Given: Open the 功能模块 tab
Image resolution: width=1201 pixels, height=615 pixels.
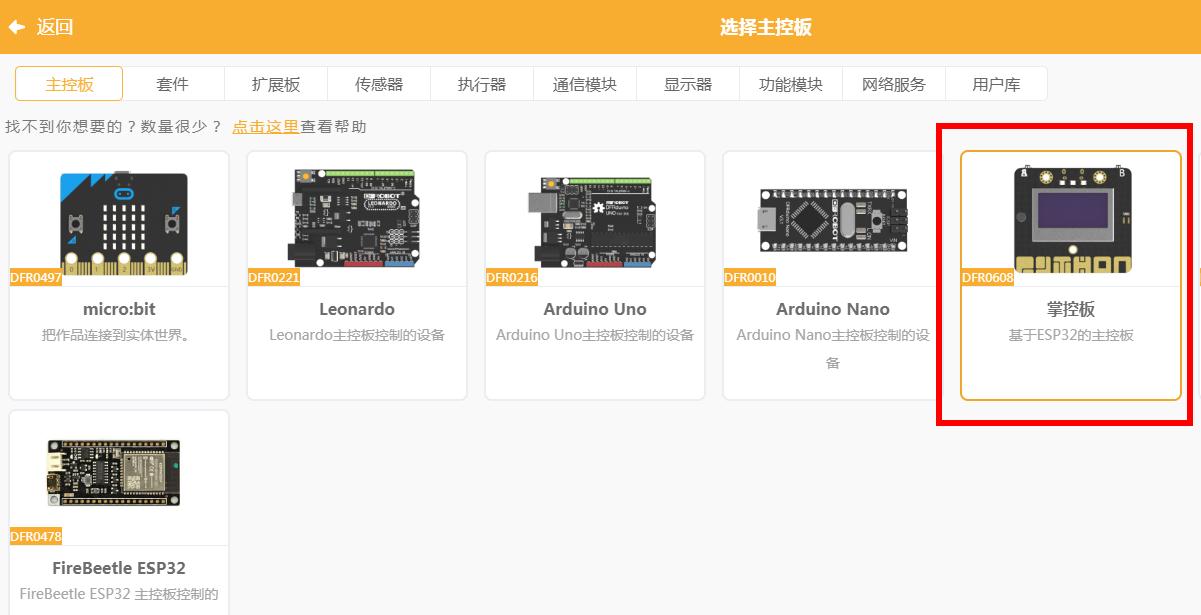Looking at the screenshot, I should [x=791, y=84].
